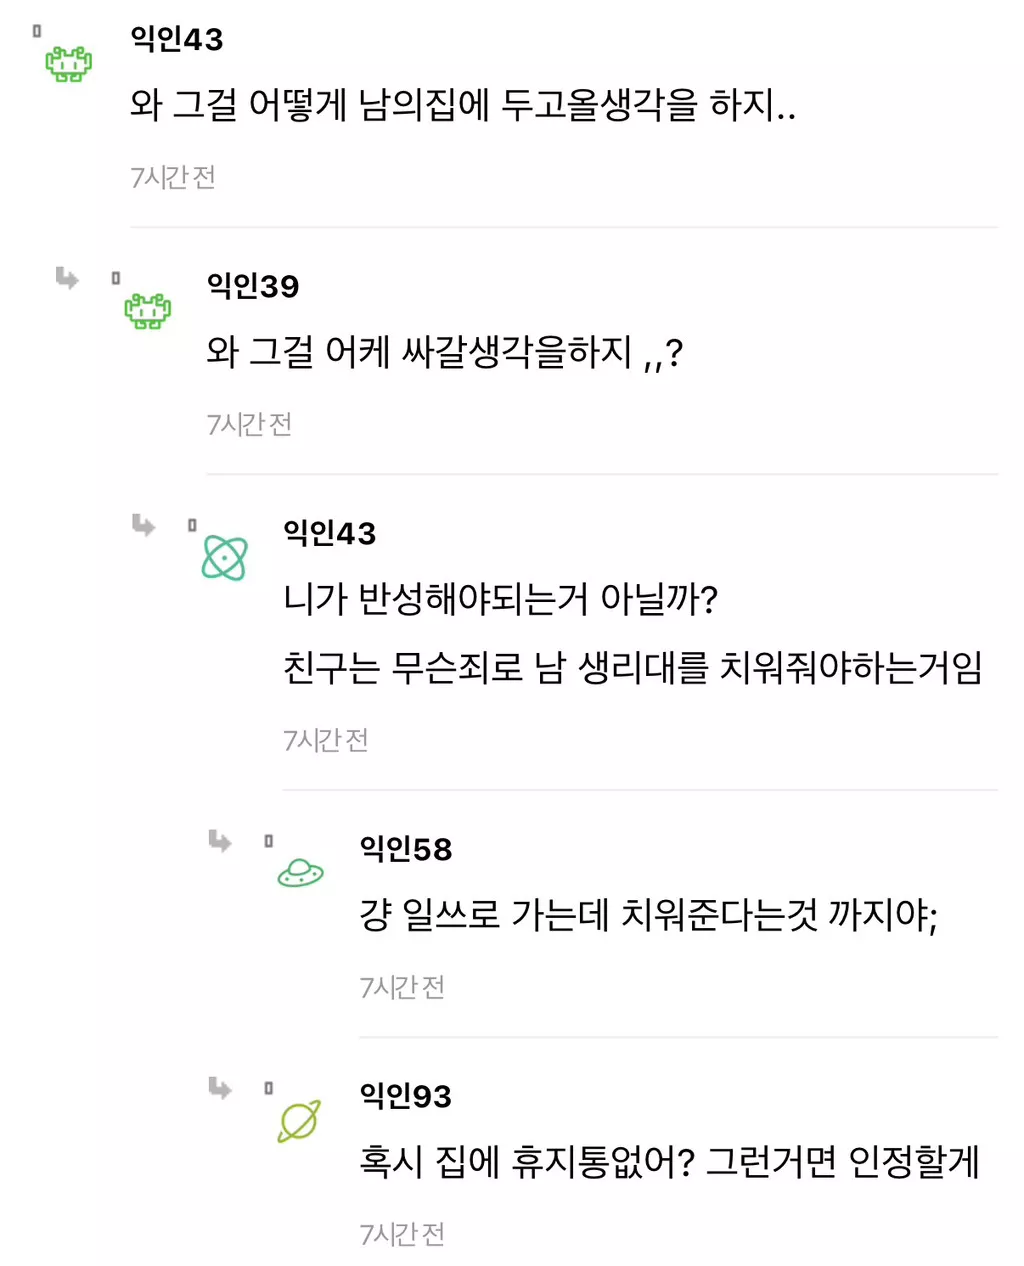Screen dimensions: 1024x1266
Task: Click the 익인93 username
Action: point(406,1096)
